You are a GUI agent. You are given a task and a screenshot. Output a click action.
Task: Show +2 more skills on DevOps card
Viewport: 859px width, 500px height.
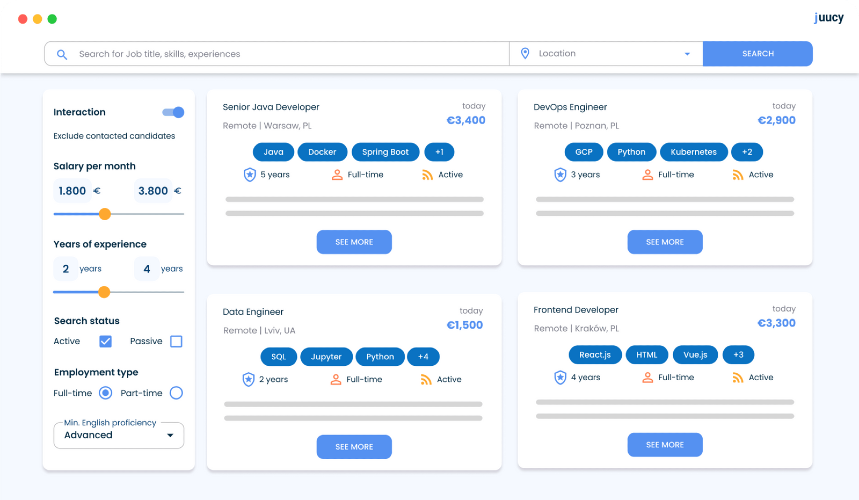pos(747,152)
